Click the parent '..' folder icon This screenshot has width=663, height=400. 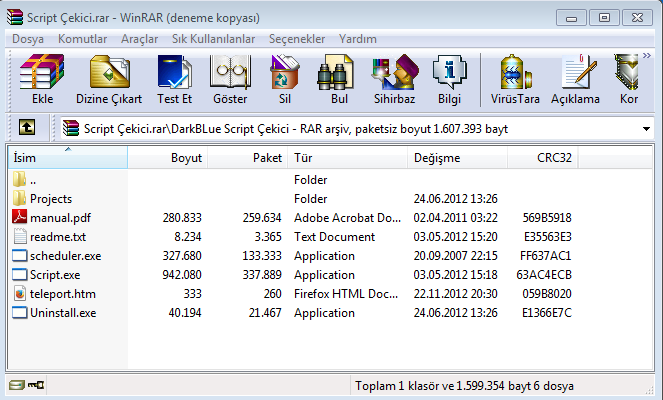[19, 179]
